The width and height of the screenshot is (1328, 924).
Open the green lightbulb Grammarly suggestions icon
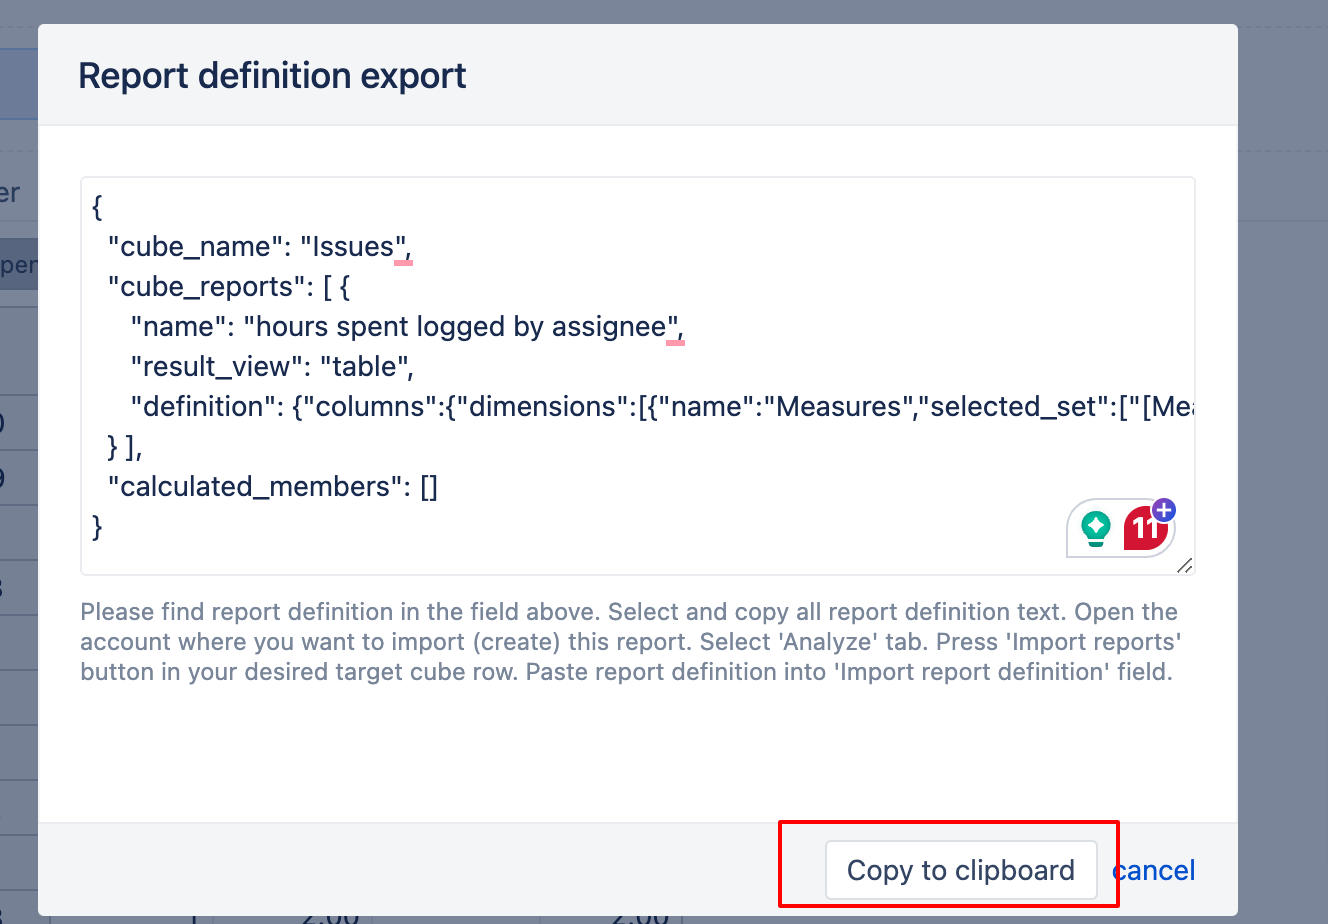tap(1096, 527)
